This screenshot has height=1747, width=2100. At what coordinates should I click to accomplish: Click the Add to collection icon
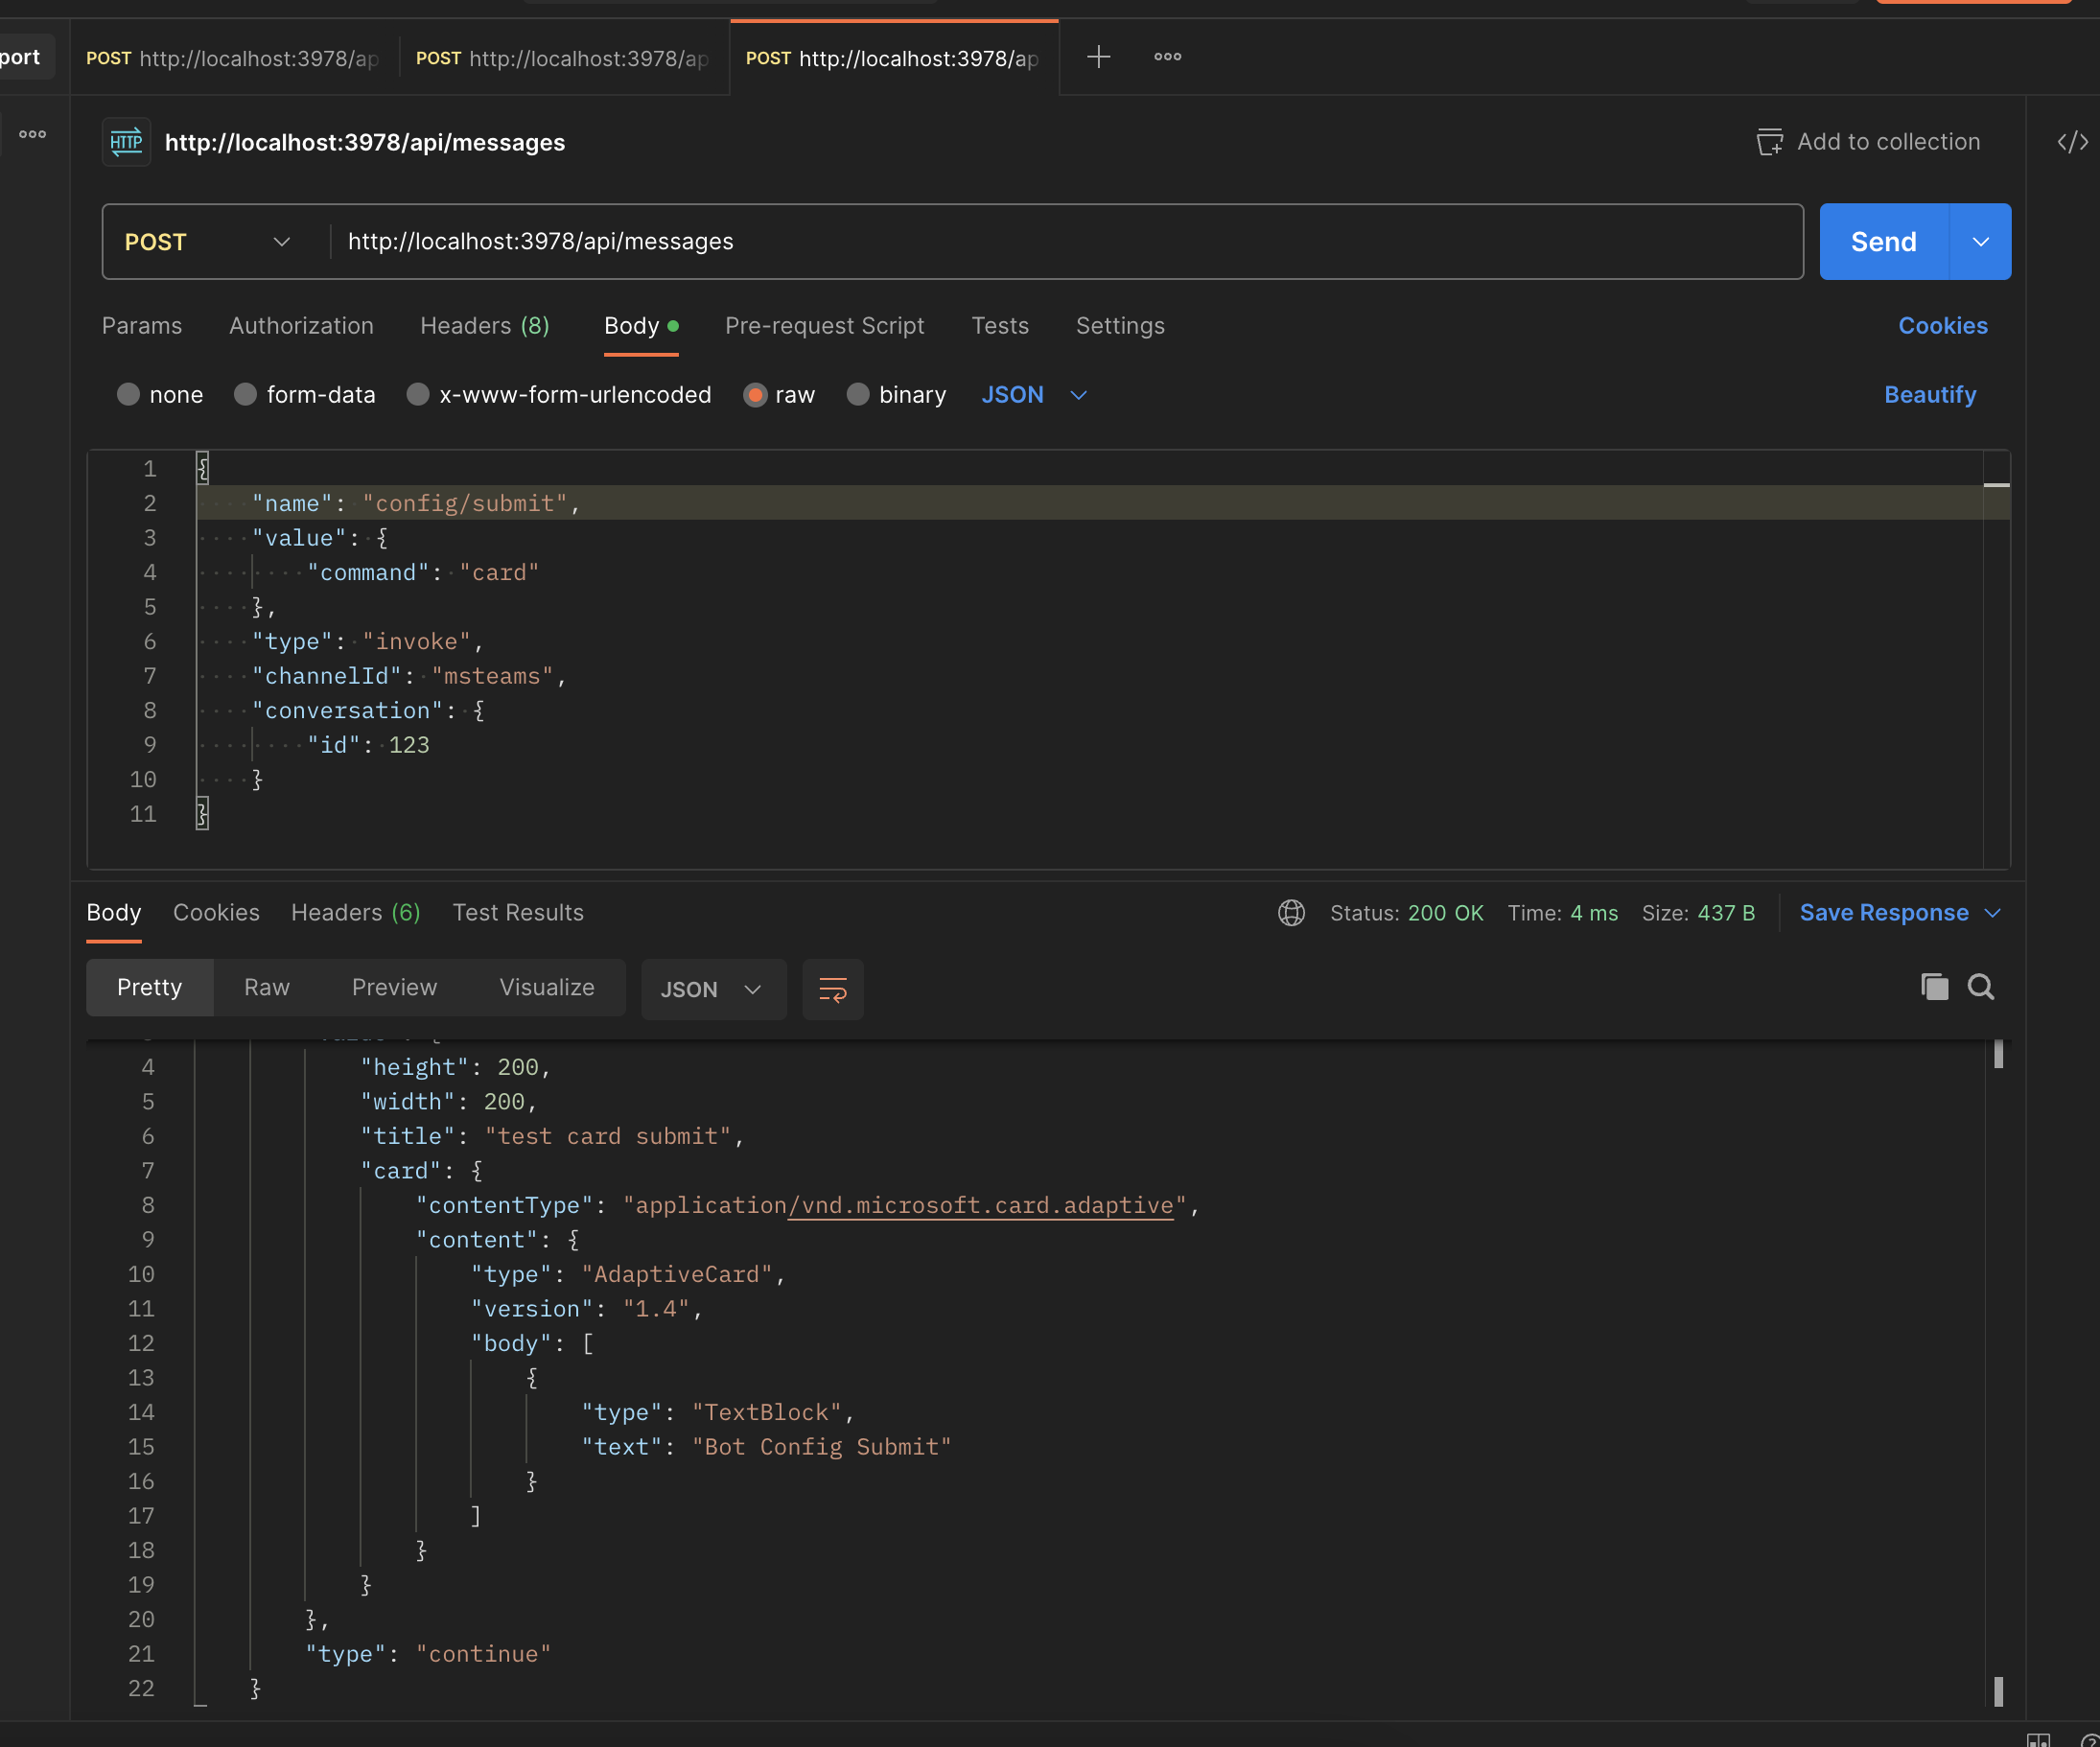(1769, 142)
